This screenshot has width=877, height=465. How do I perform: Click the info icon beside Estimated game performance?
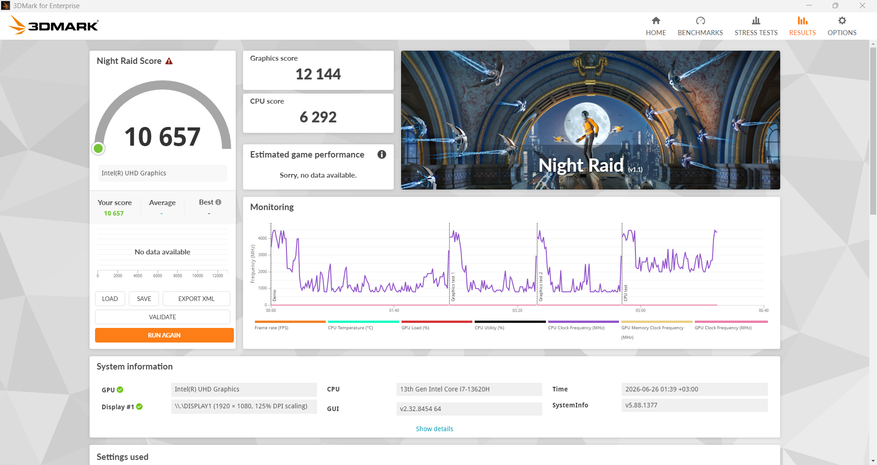(381, 154)
